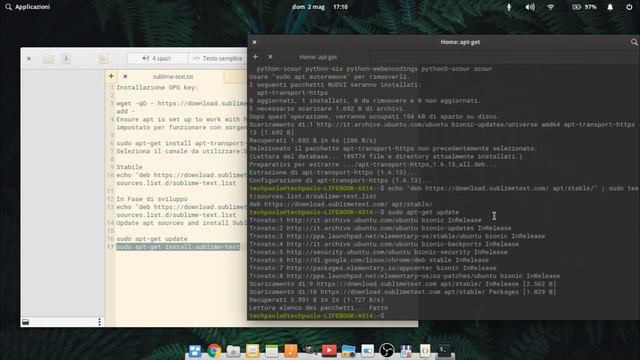Launch Google Chrome from dock
640x360 pixels.
click(x=214, y=351)
